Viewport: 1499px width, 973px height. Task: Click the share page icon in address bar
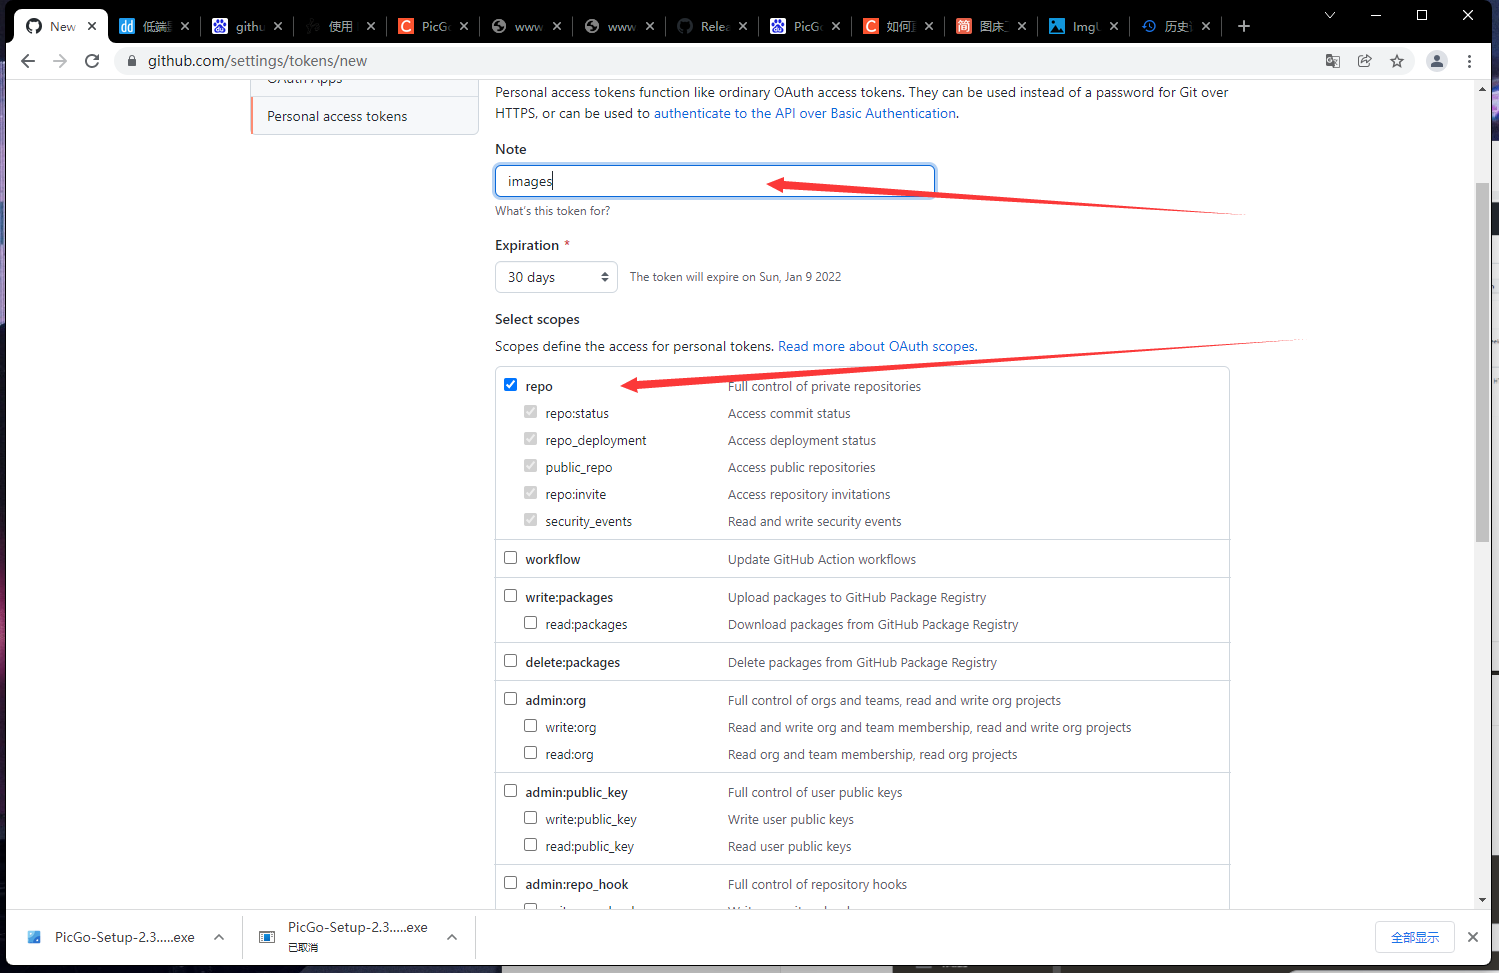(x=1365, y=61)
